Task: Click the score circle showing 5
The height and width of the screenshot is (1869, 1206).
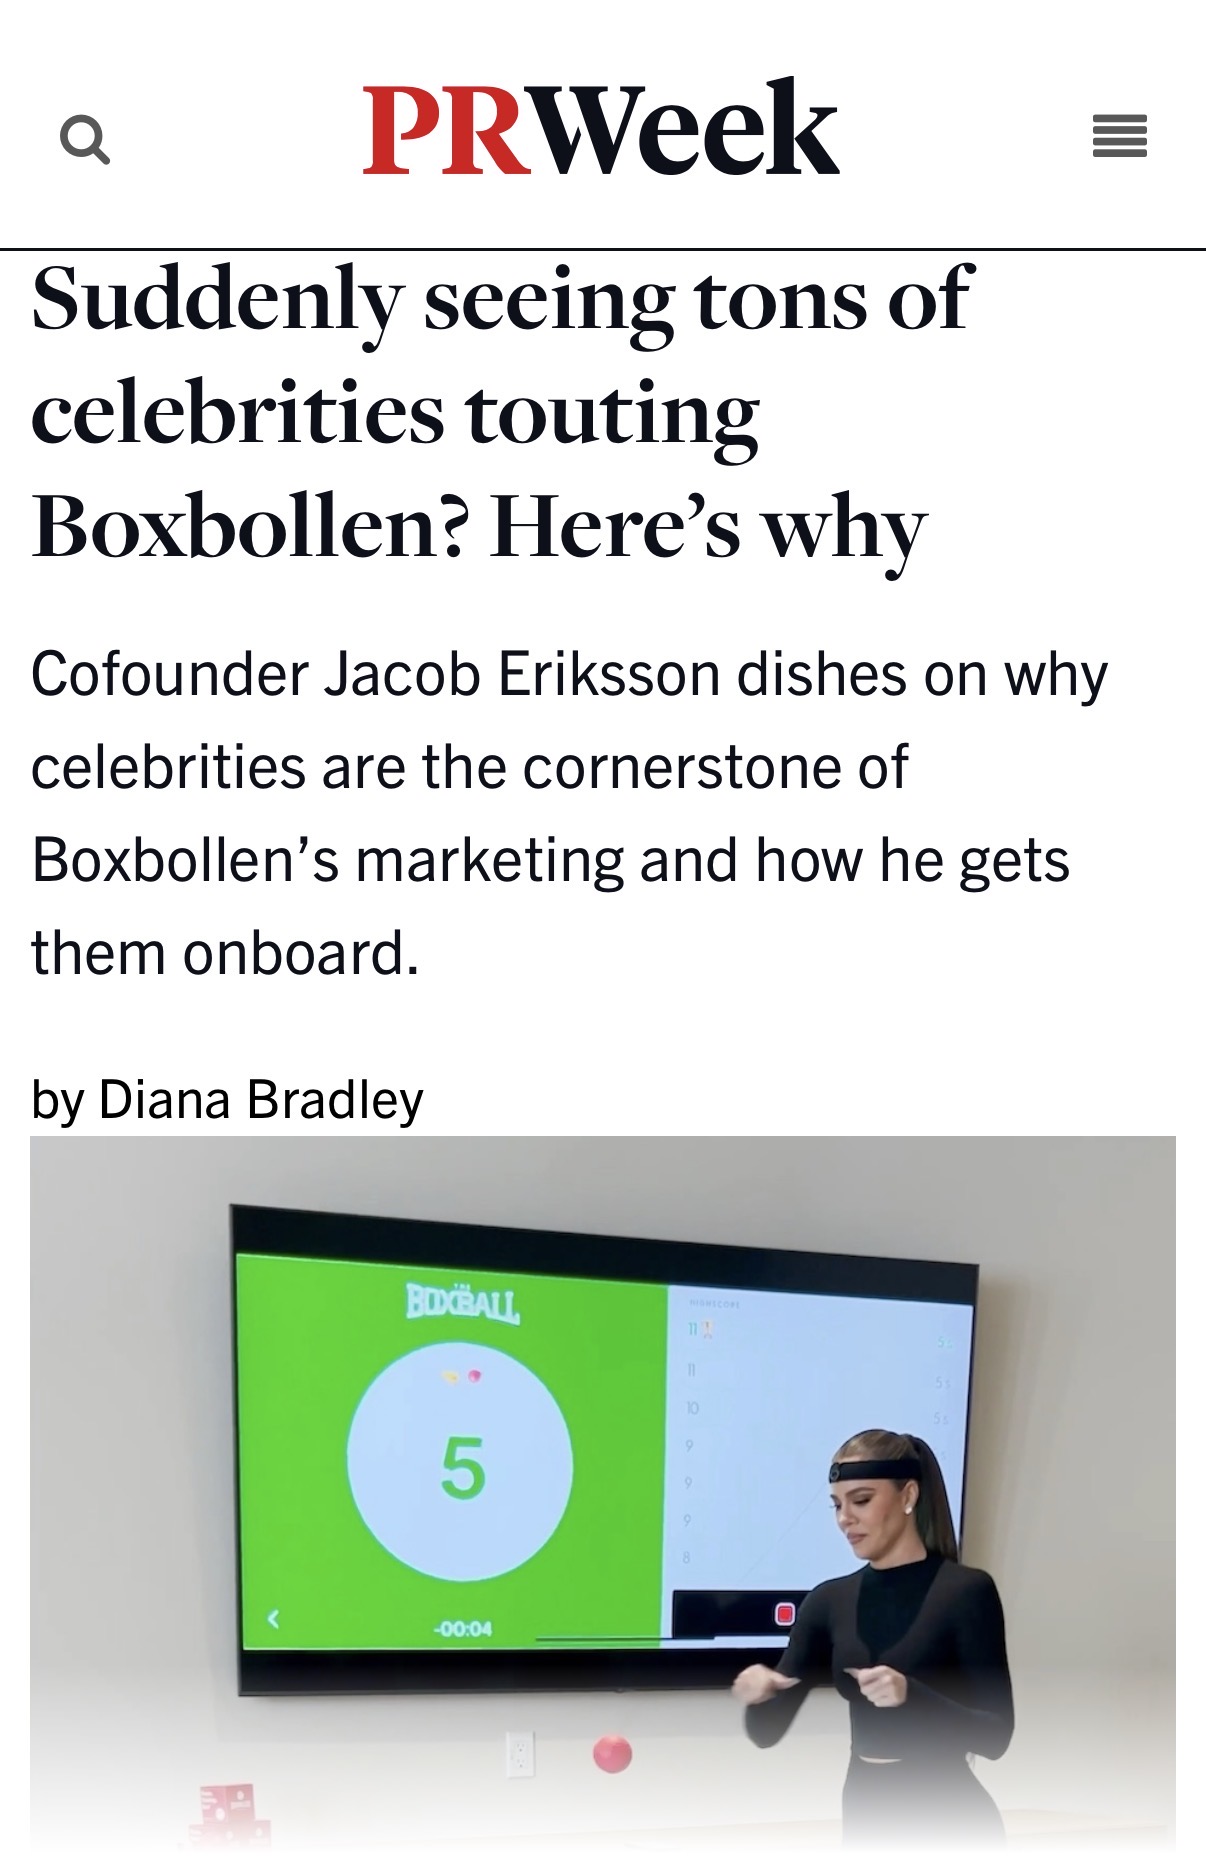Action: tap(460, 1468)
